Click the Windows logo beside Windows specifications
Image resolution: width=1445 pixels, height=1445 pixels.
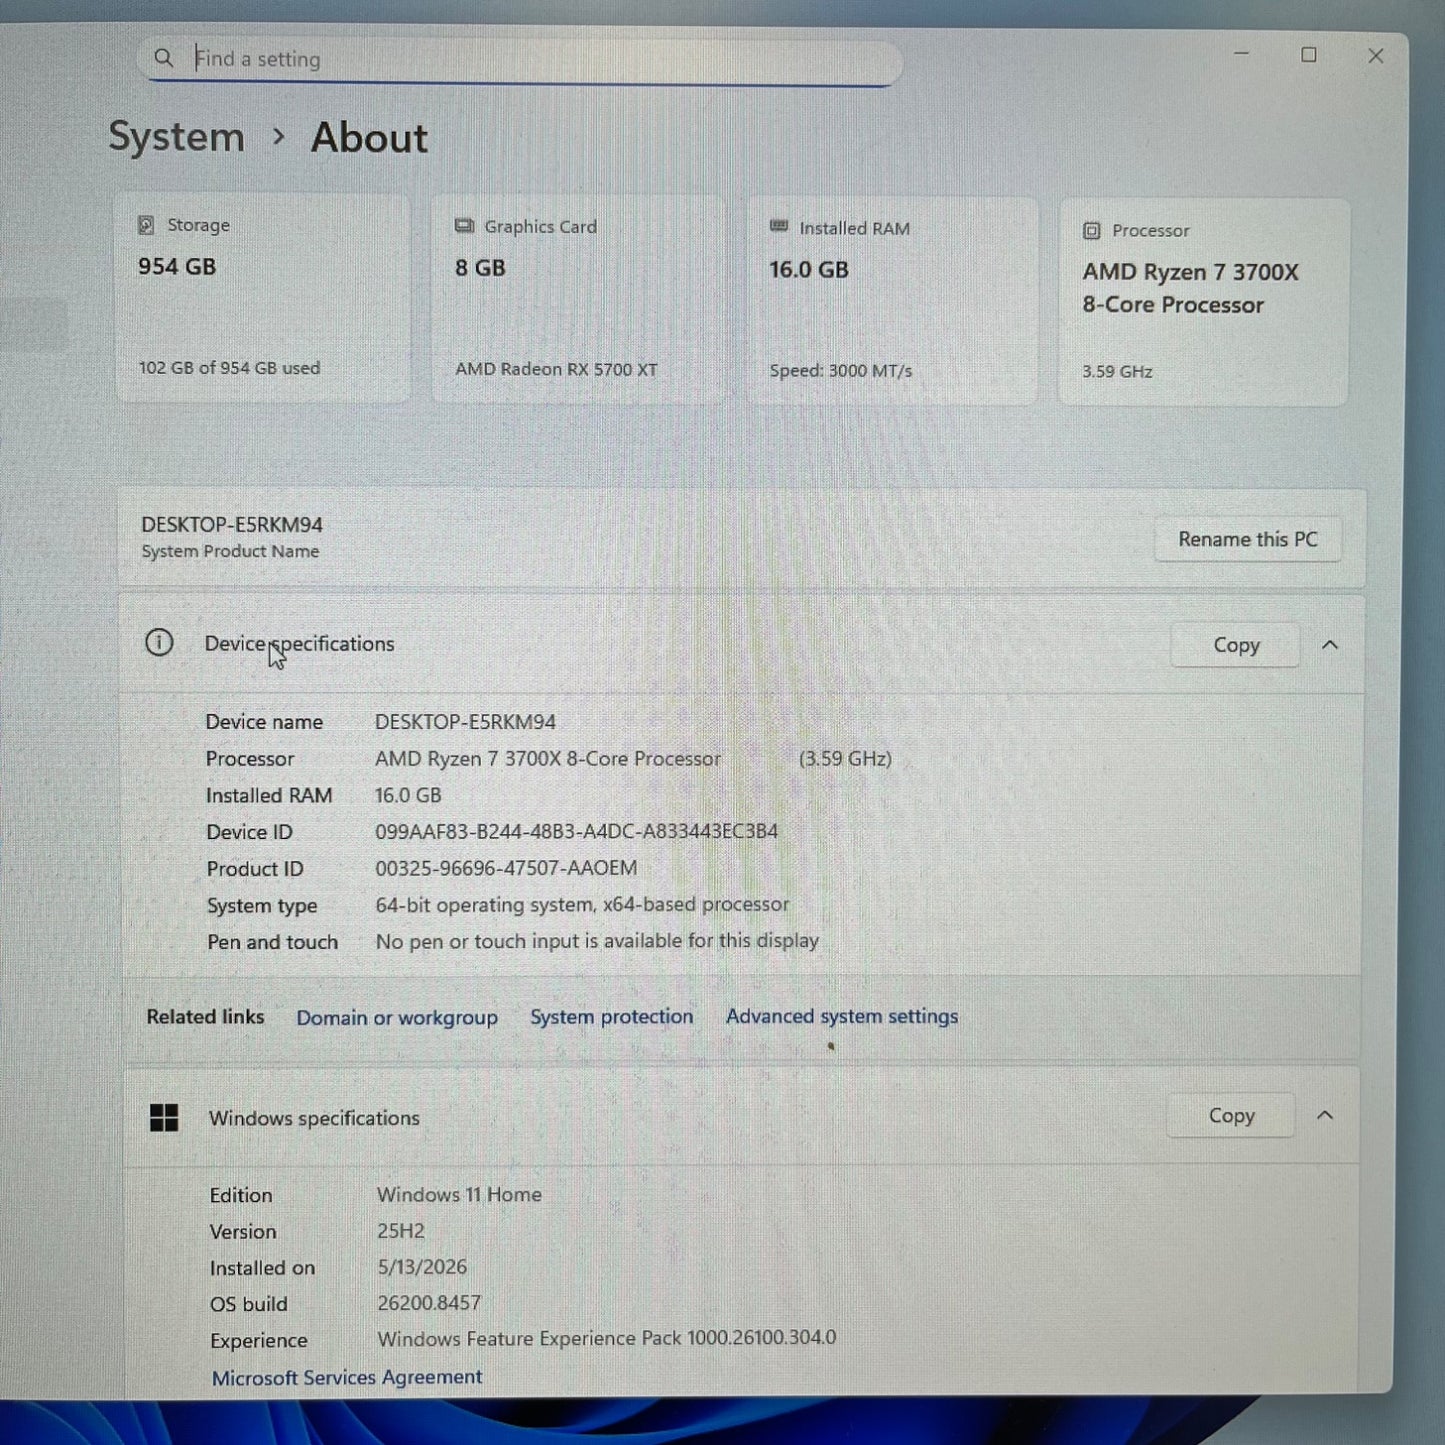(x=164, y=1117)
